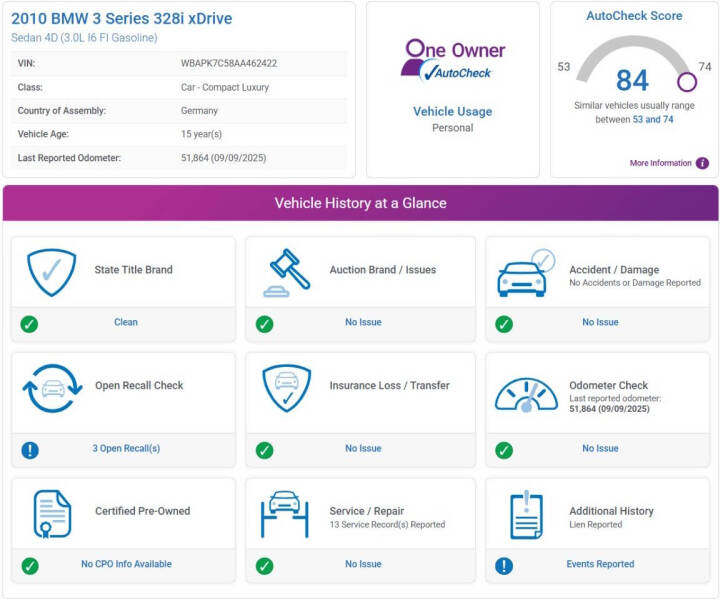Click the More Information info icon
The image size is (723, 600).
pyautogui.click(x=702, y=163)
